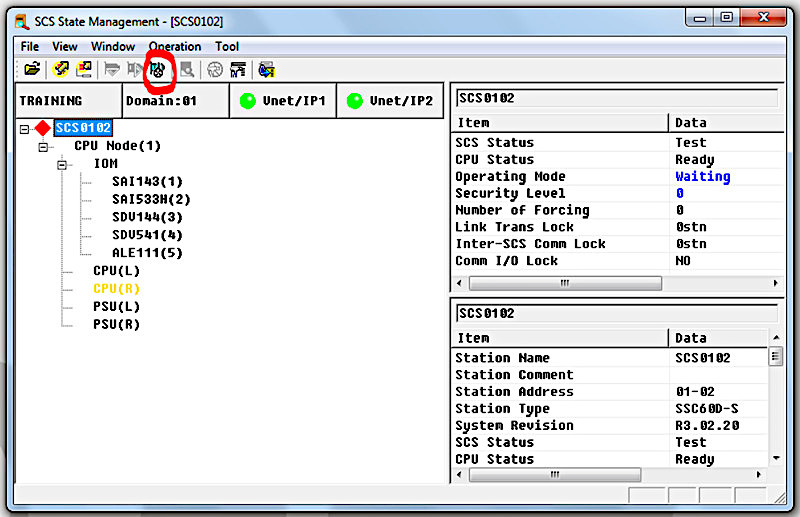Click the black toolbar icon left of the greyed magnifier
This screenshot has height=517, width=800.
pos(158,69)
